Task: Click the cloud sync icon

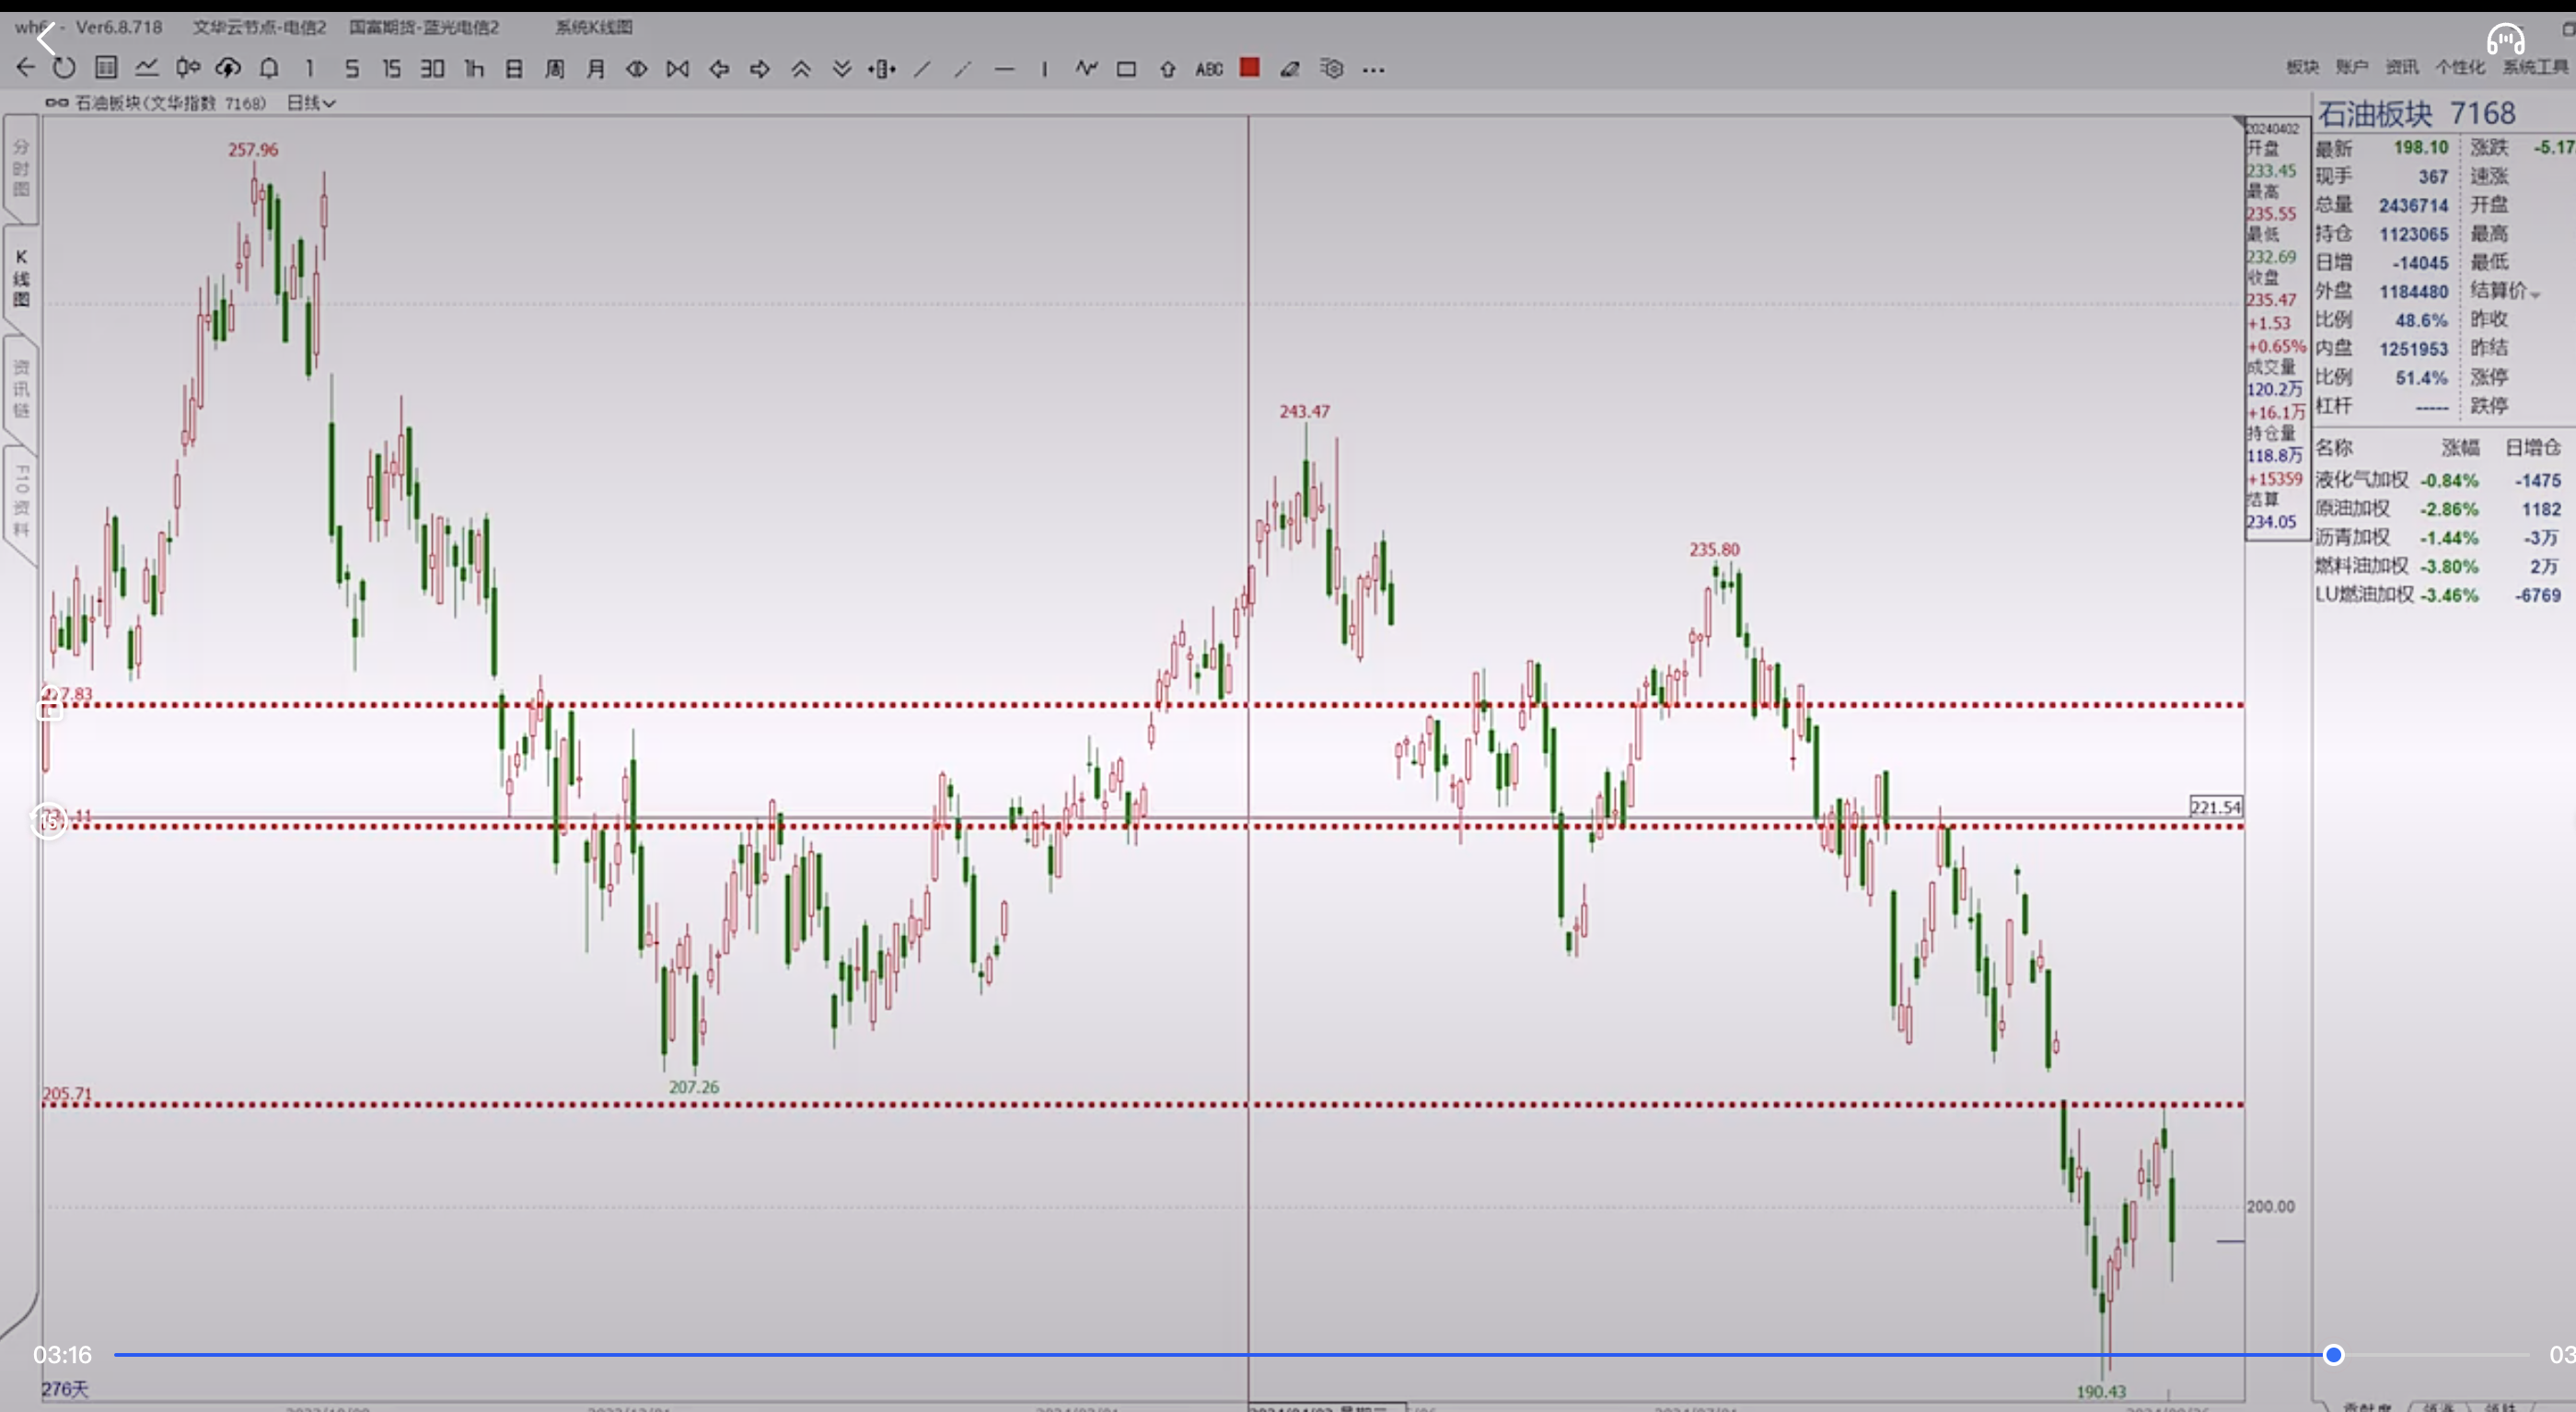Action: click(228, 68)
